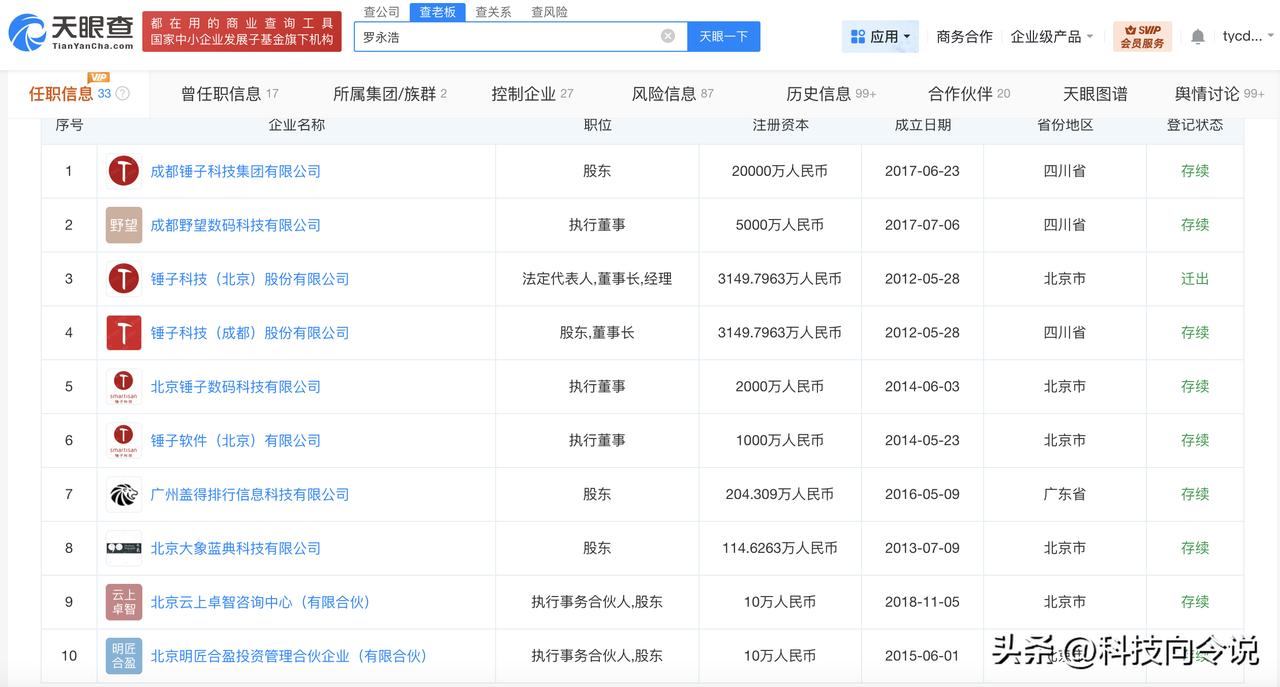Viewport: 1280px width, 687px height.
Task: Open the 舆情讨论 tab
Action: point(1220,94)
